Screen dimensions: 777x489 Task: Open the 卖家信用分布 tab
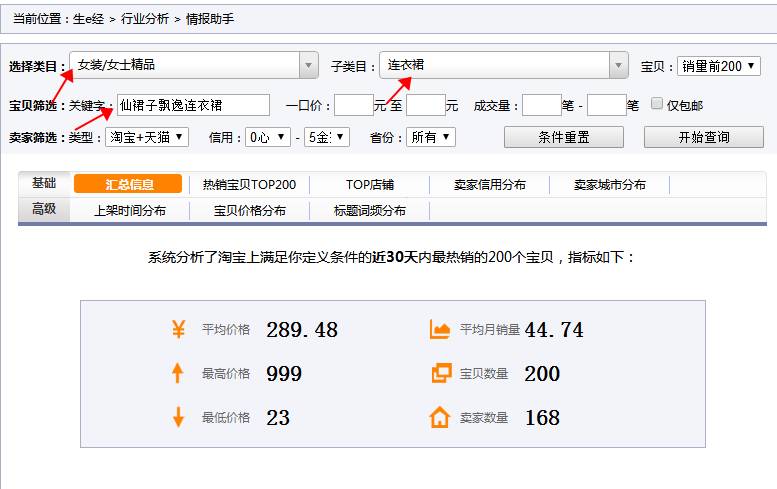[x=490, y=185]
